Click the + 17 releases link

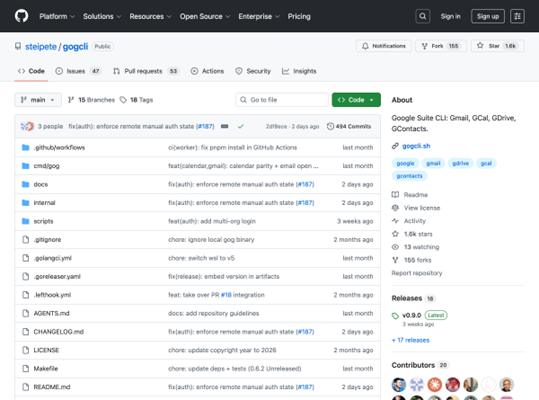(410, 340)
